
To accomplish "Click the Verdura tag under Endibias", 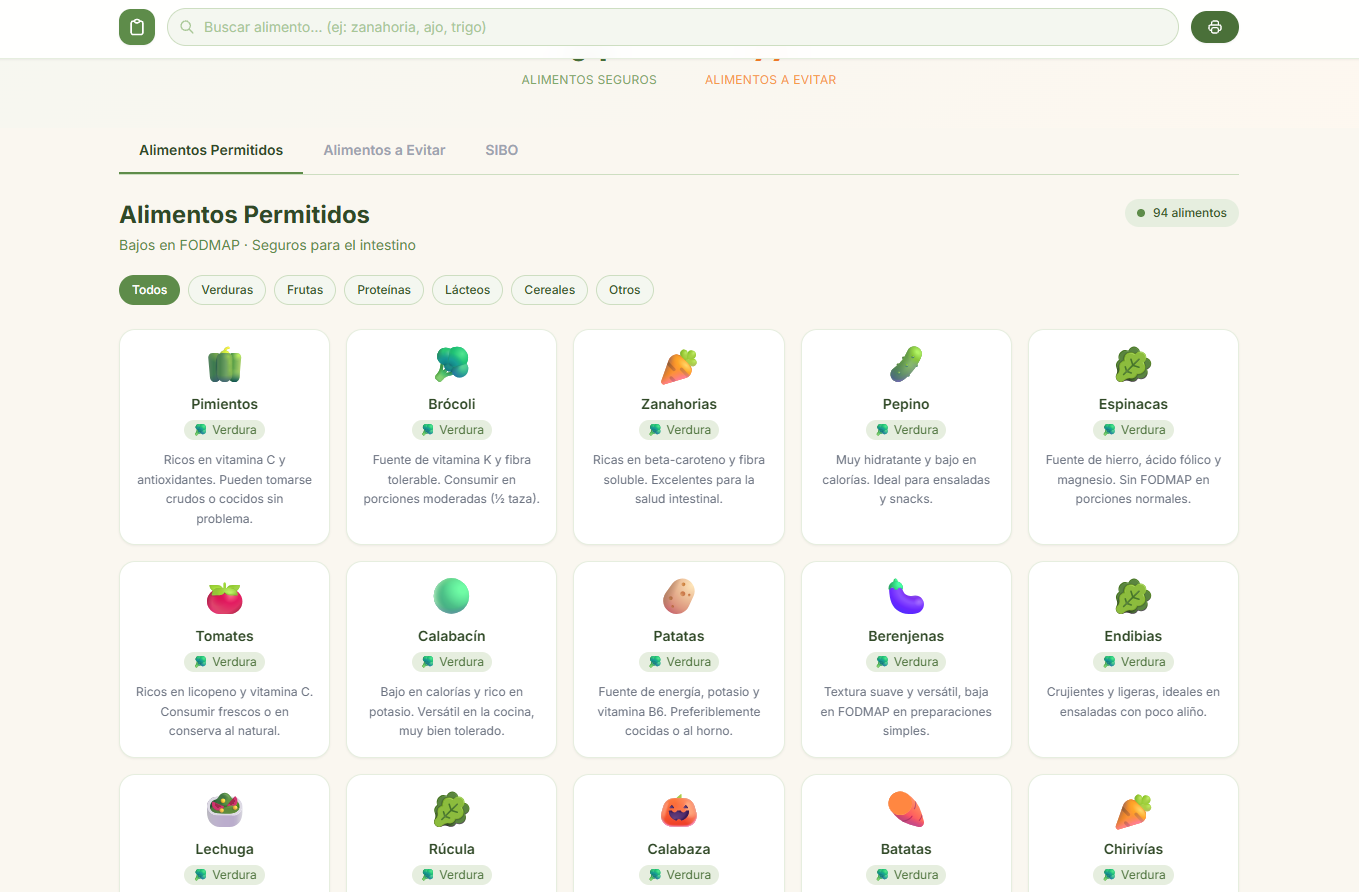I will (x=1133, y=662).
